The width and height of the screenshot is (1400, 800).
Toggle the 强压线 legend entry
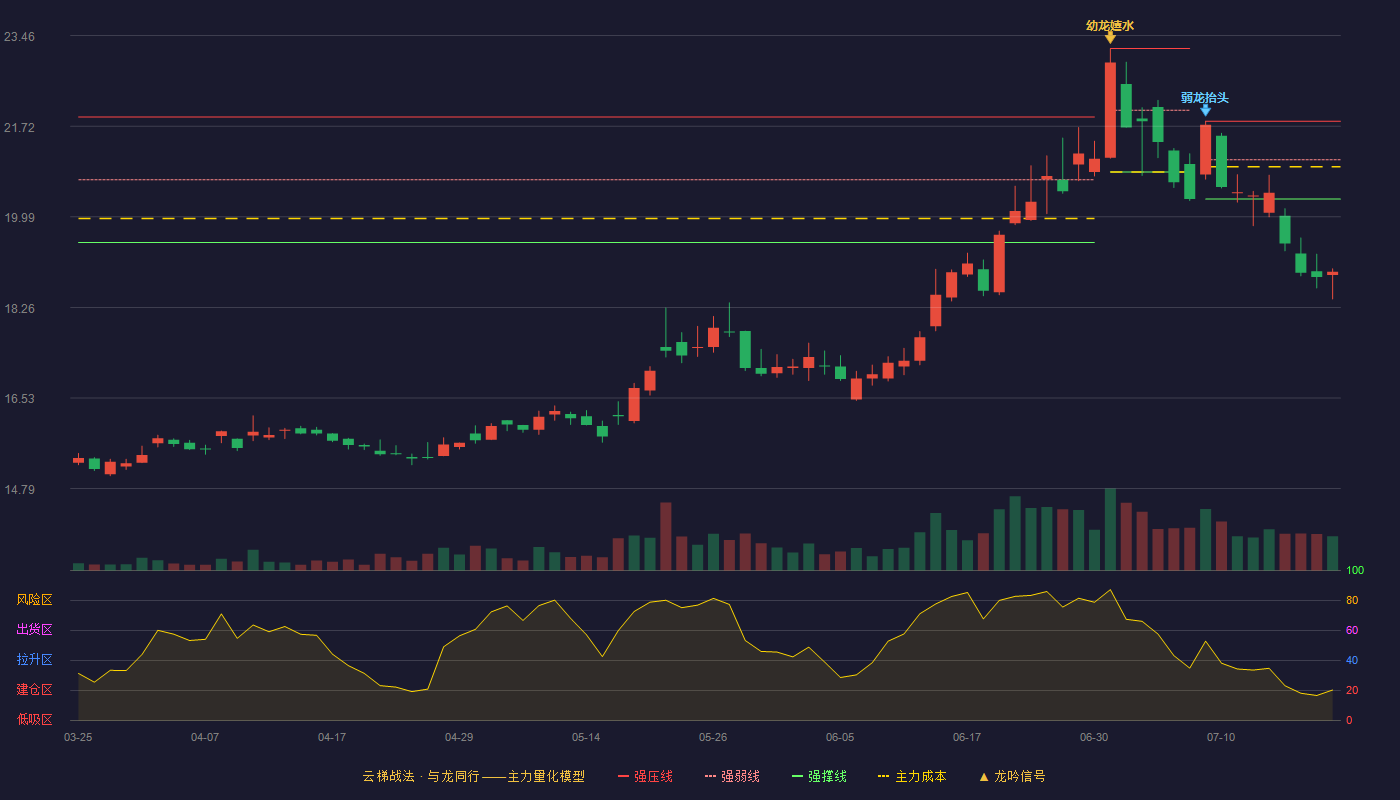click(645, 776)
